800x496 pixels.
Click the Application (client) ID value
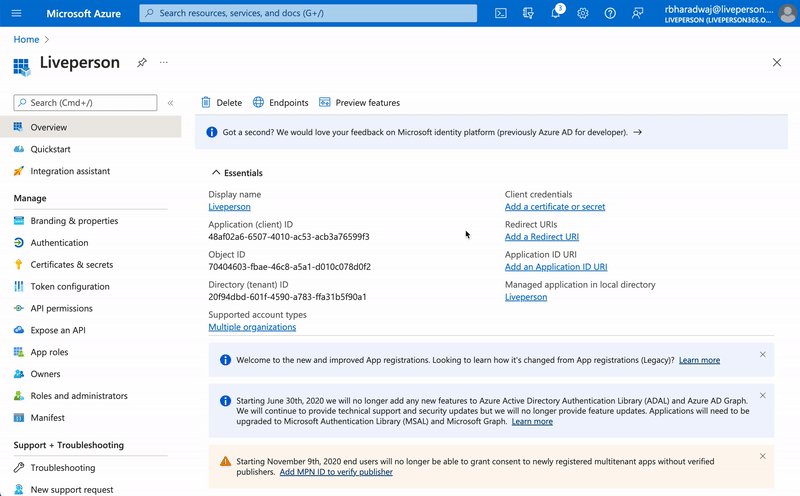(289, 237)
